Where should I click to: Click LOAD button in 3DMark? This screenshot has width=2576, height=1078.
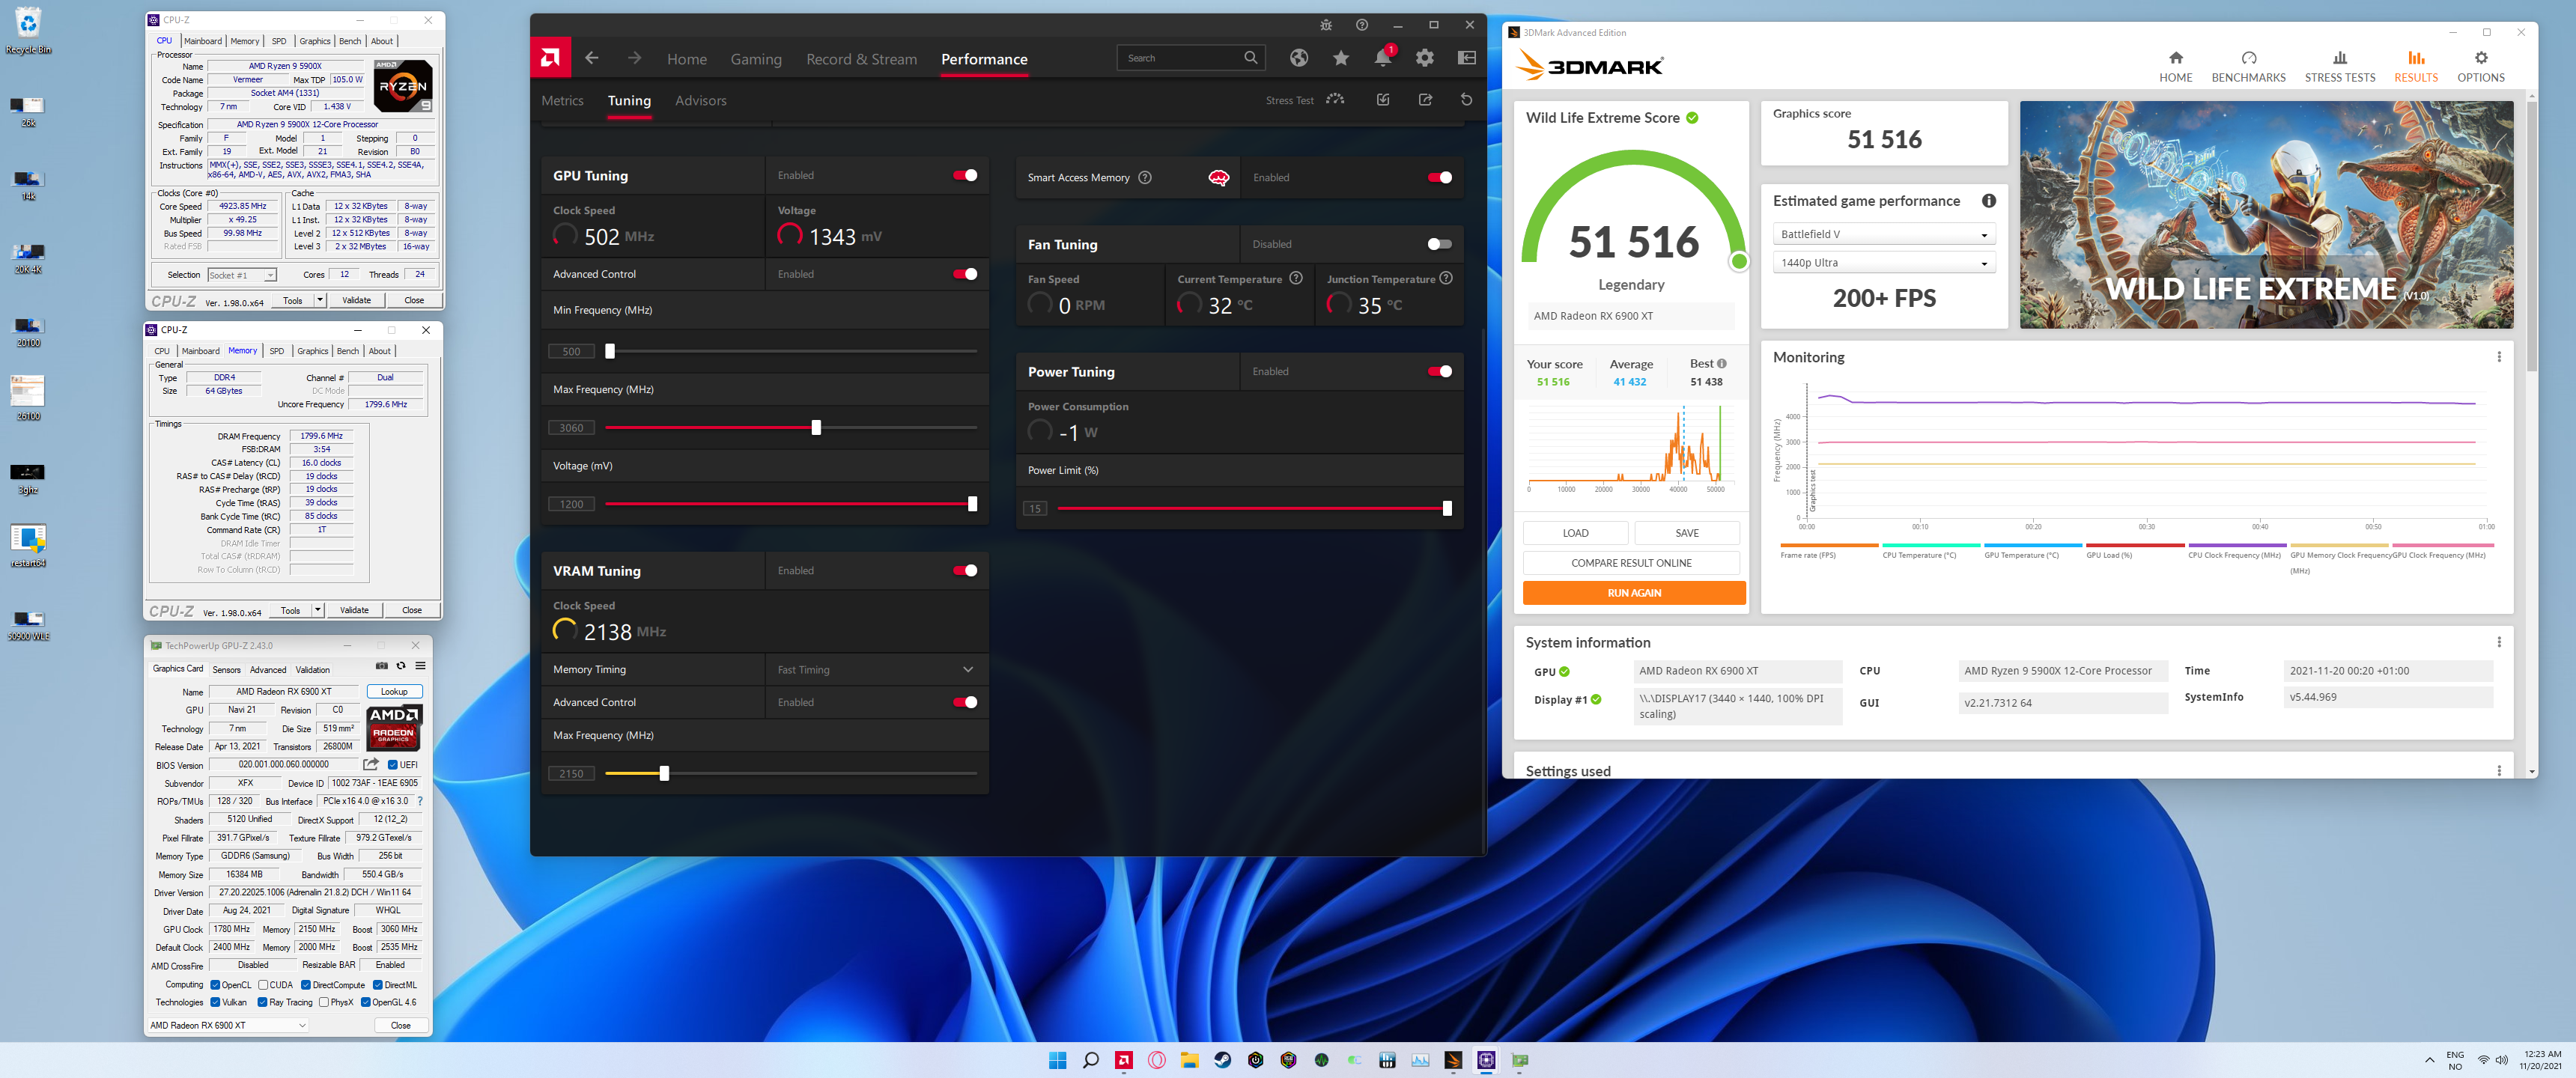point(1575,533)
